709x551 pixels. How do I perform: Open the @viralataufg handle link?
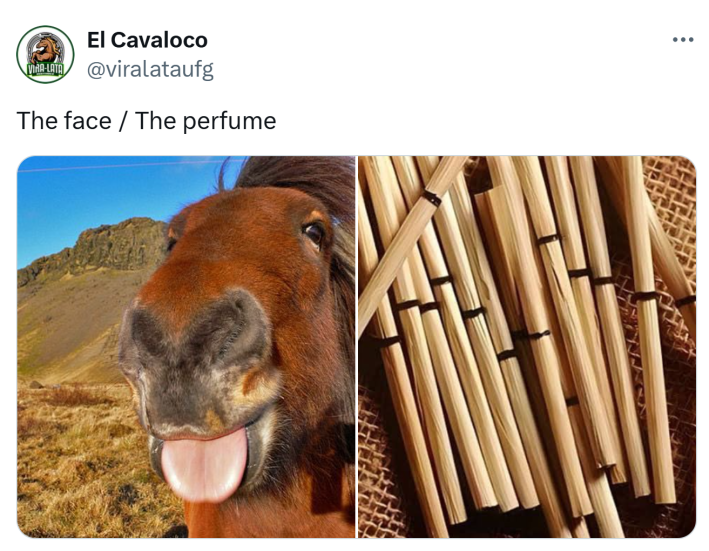150,70
